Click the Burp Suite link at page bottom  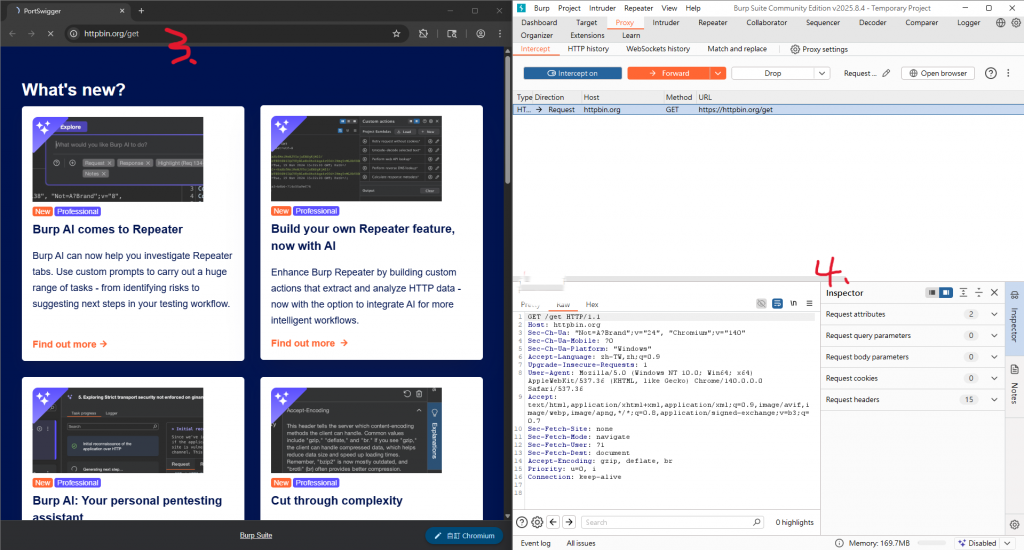[x=255, y=535]
